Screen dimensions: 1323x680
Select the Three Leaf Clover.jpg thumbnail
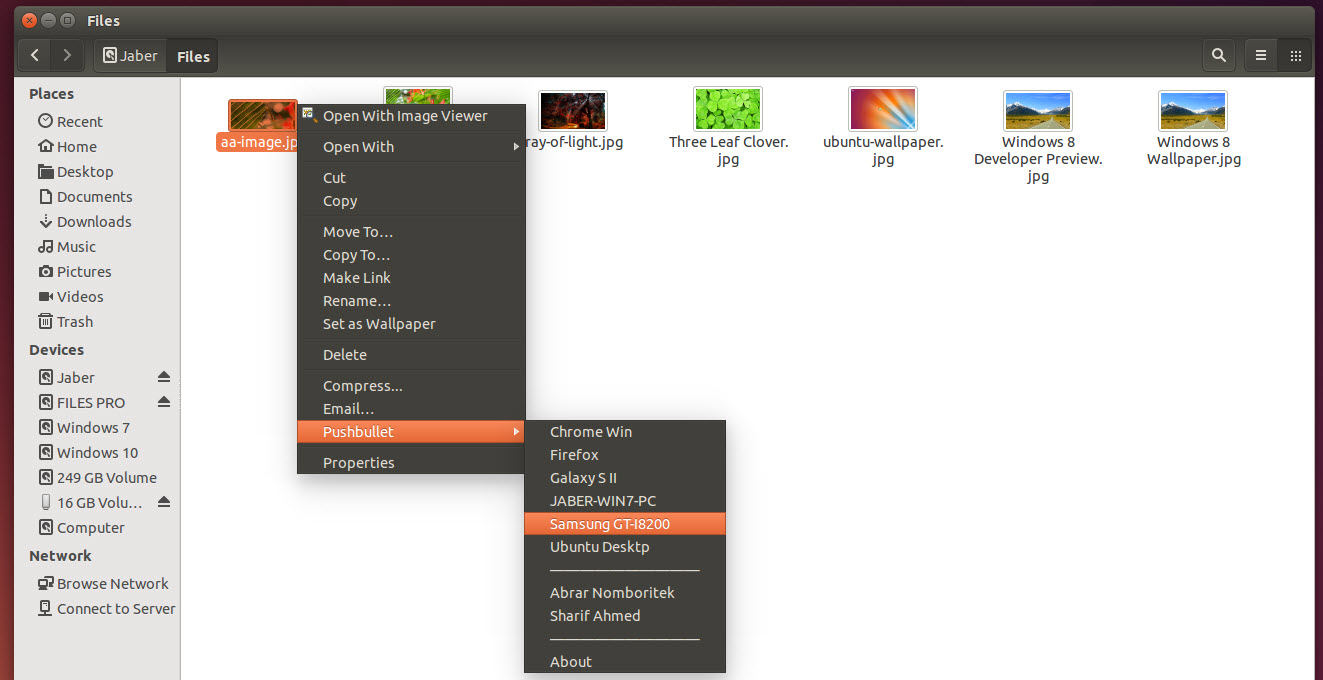[727, 109]
